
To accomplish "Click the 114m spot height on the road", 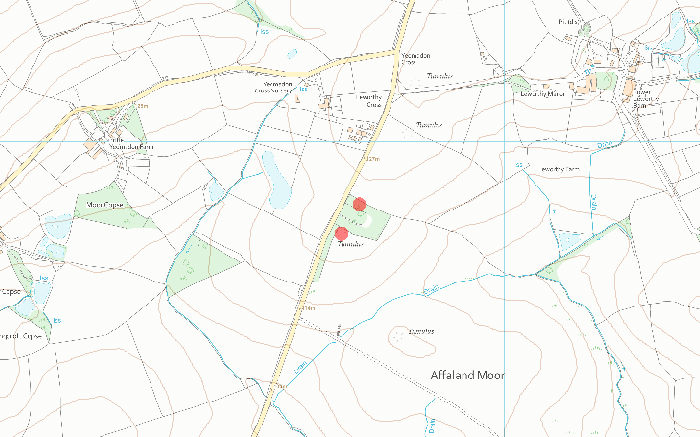I will coord(308,308).
